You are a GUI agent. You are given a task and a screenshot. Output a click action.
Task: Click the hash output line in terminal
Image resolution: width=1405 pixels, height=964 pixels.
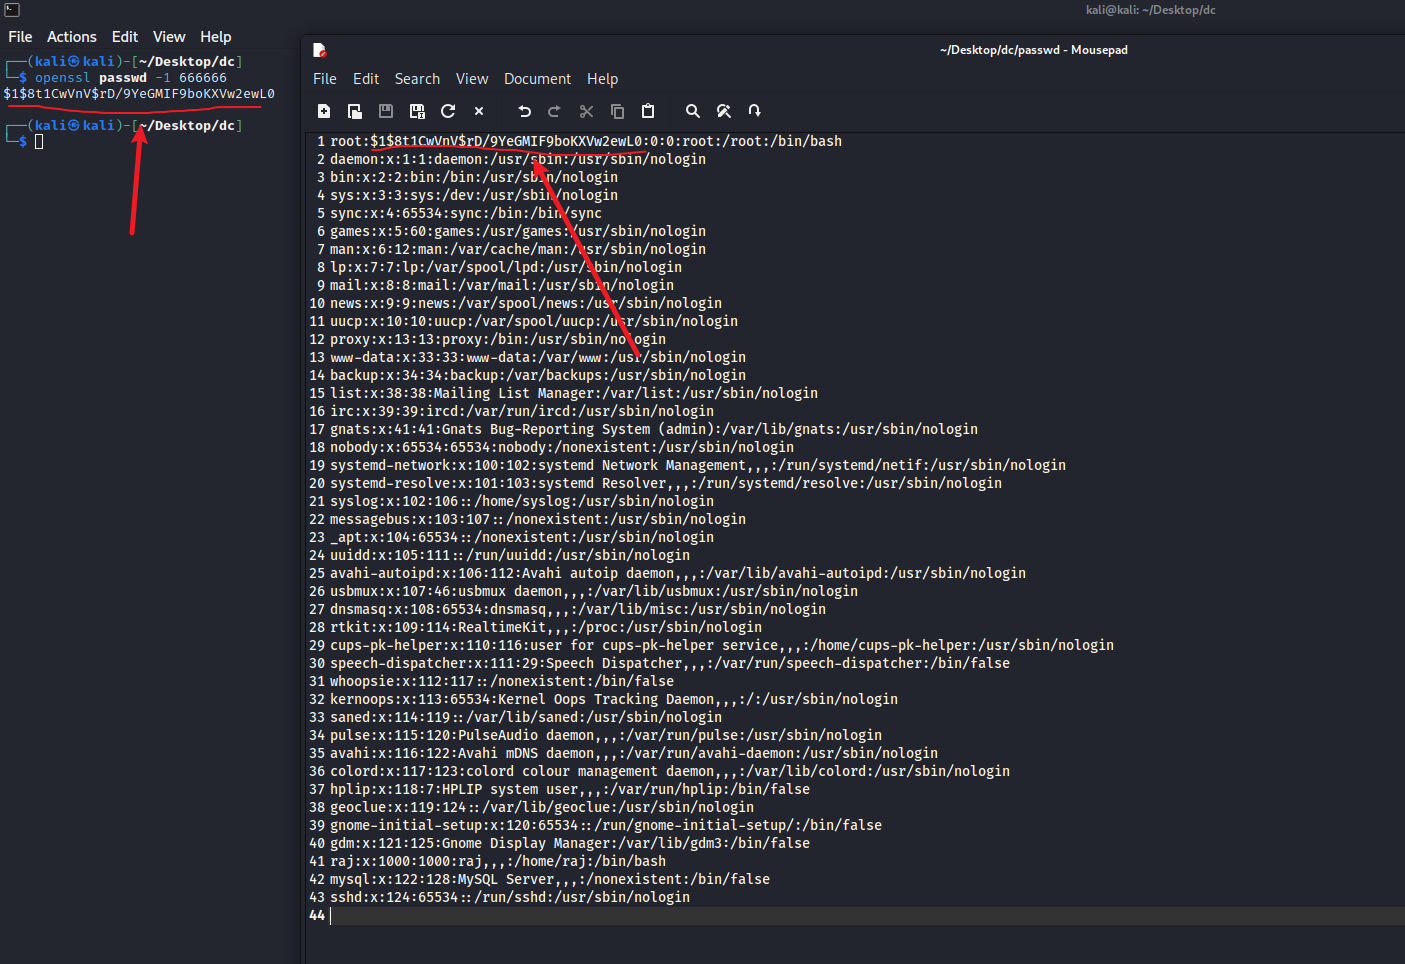point(139,94)
